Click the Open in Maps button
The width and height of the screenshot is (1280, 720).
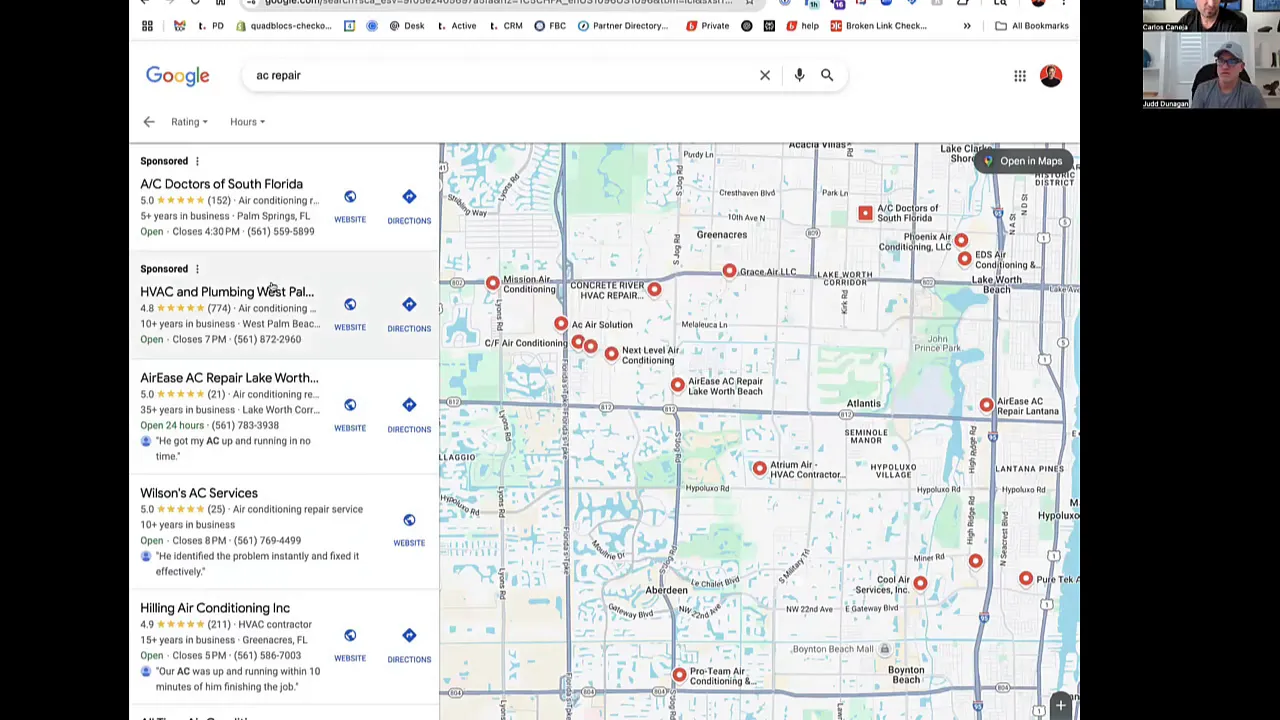[1022, 161]
